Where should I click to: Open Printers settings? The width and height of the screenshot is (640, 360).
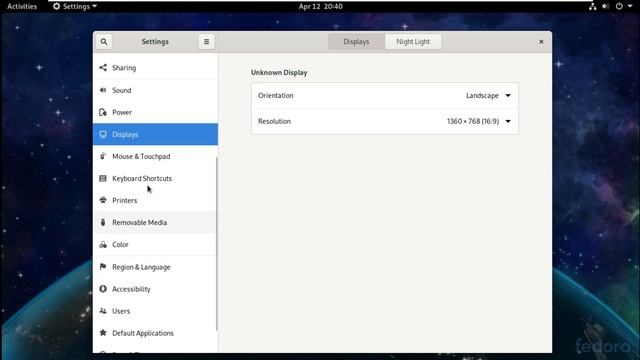click(x=155, y=200)
